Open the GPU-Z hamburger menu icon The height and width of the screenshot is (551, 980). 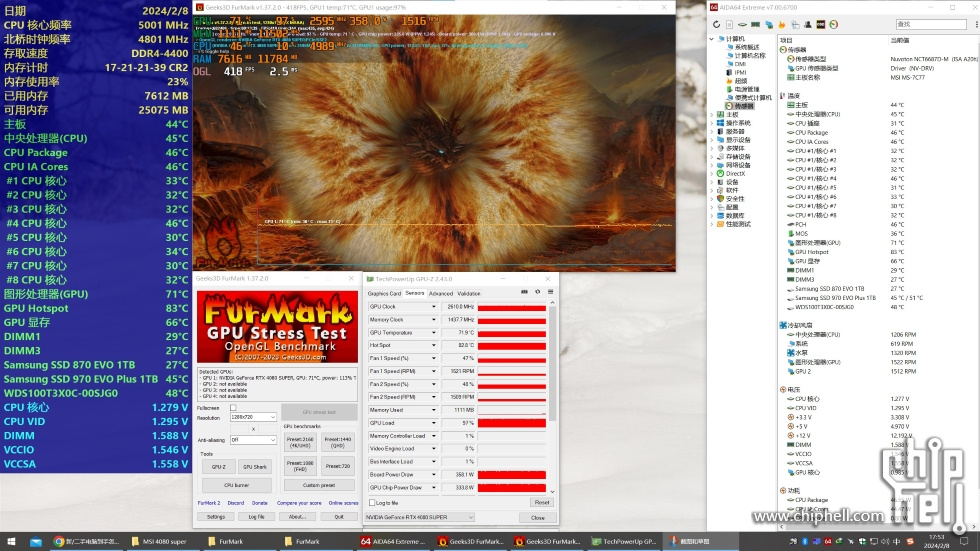(551, 292)
